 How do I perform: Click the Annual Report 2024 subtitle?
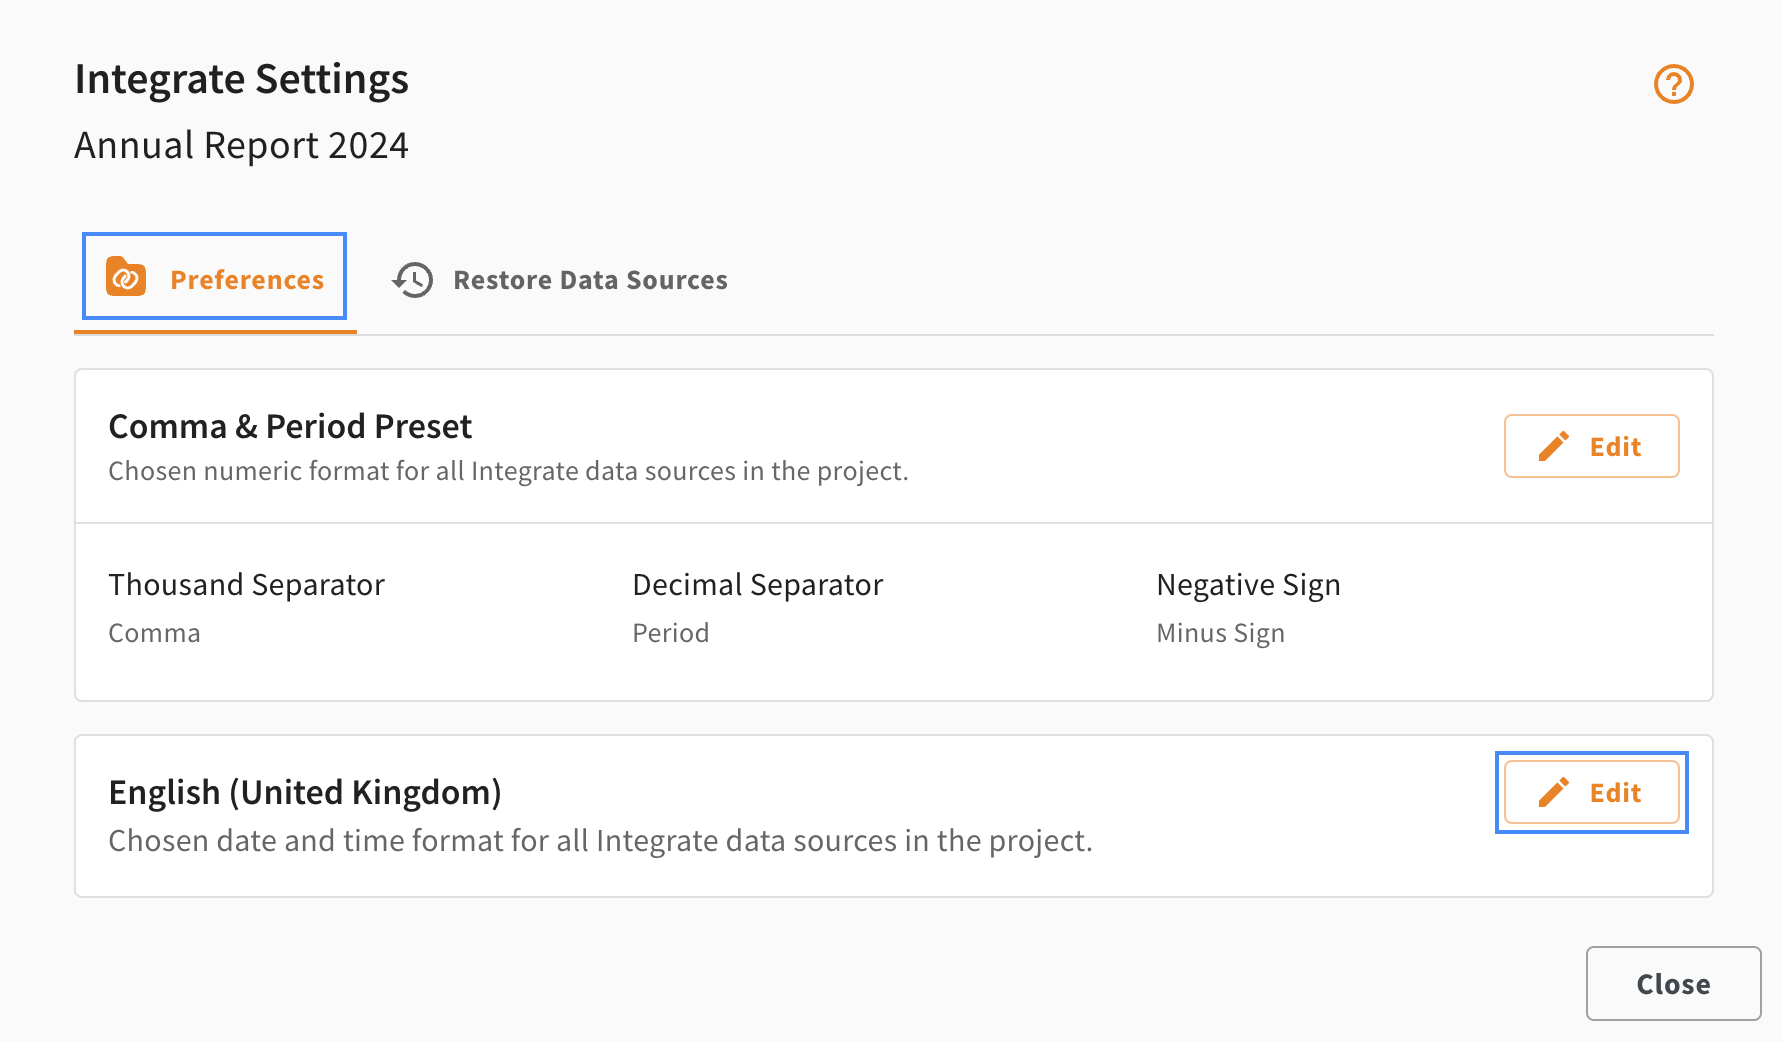(241, 145)
